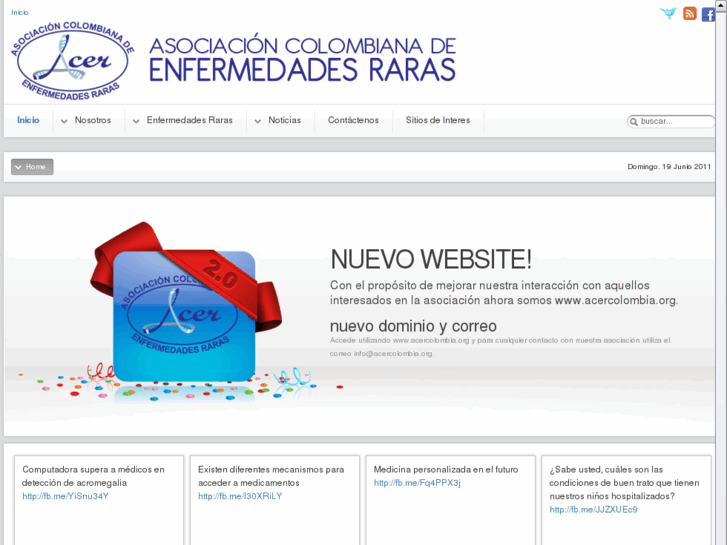Screen dimensions: 727x545
Task: Open the Nosotros menu item
Action: pos(93,120)
